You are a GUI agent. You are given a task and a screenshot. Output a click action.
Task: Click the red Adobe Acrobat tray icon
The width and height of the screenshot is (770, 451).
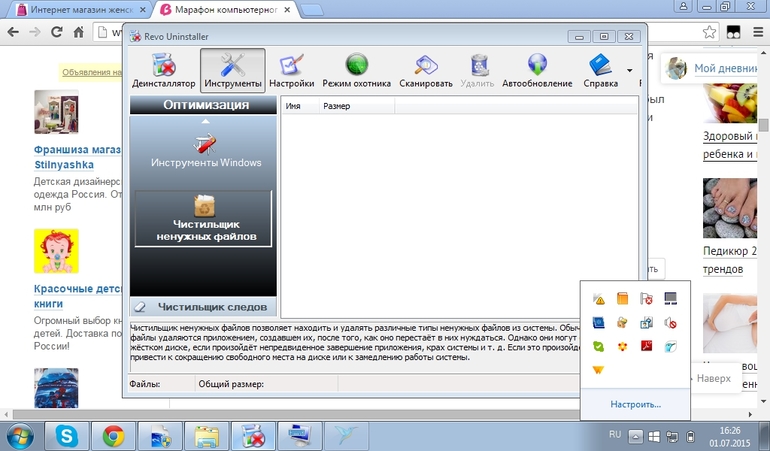click(646, 346)
